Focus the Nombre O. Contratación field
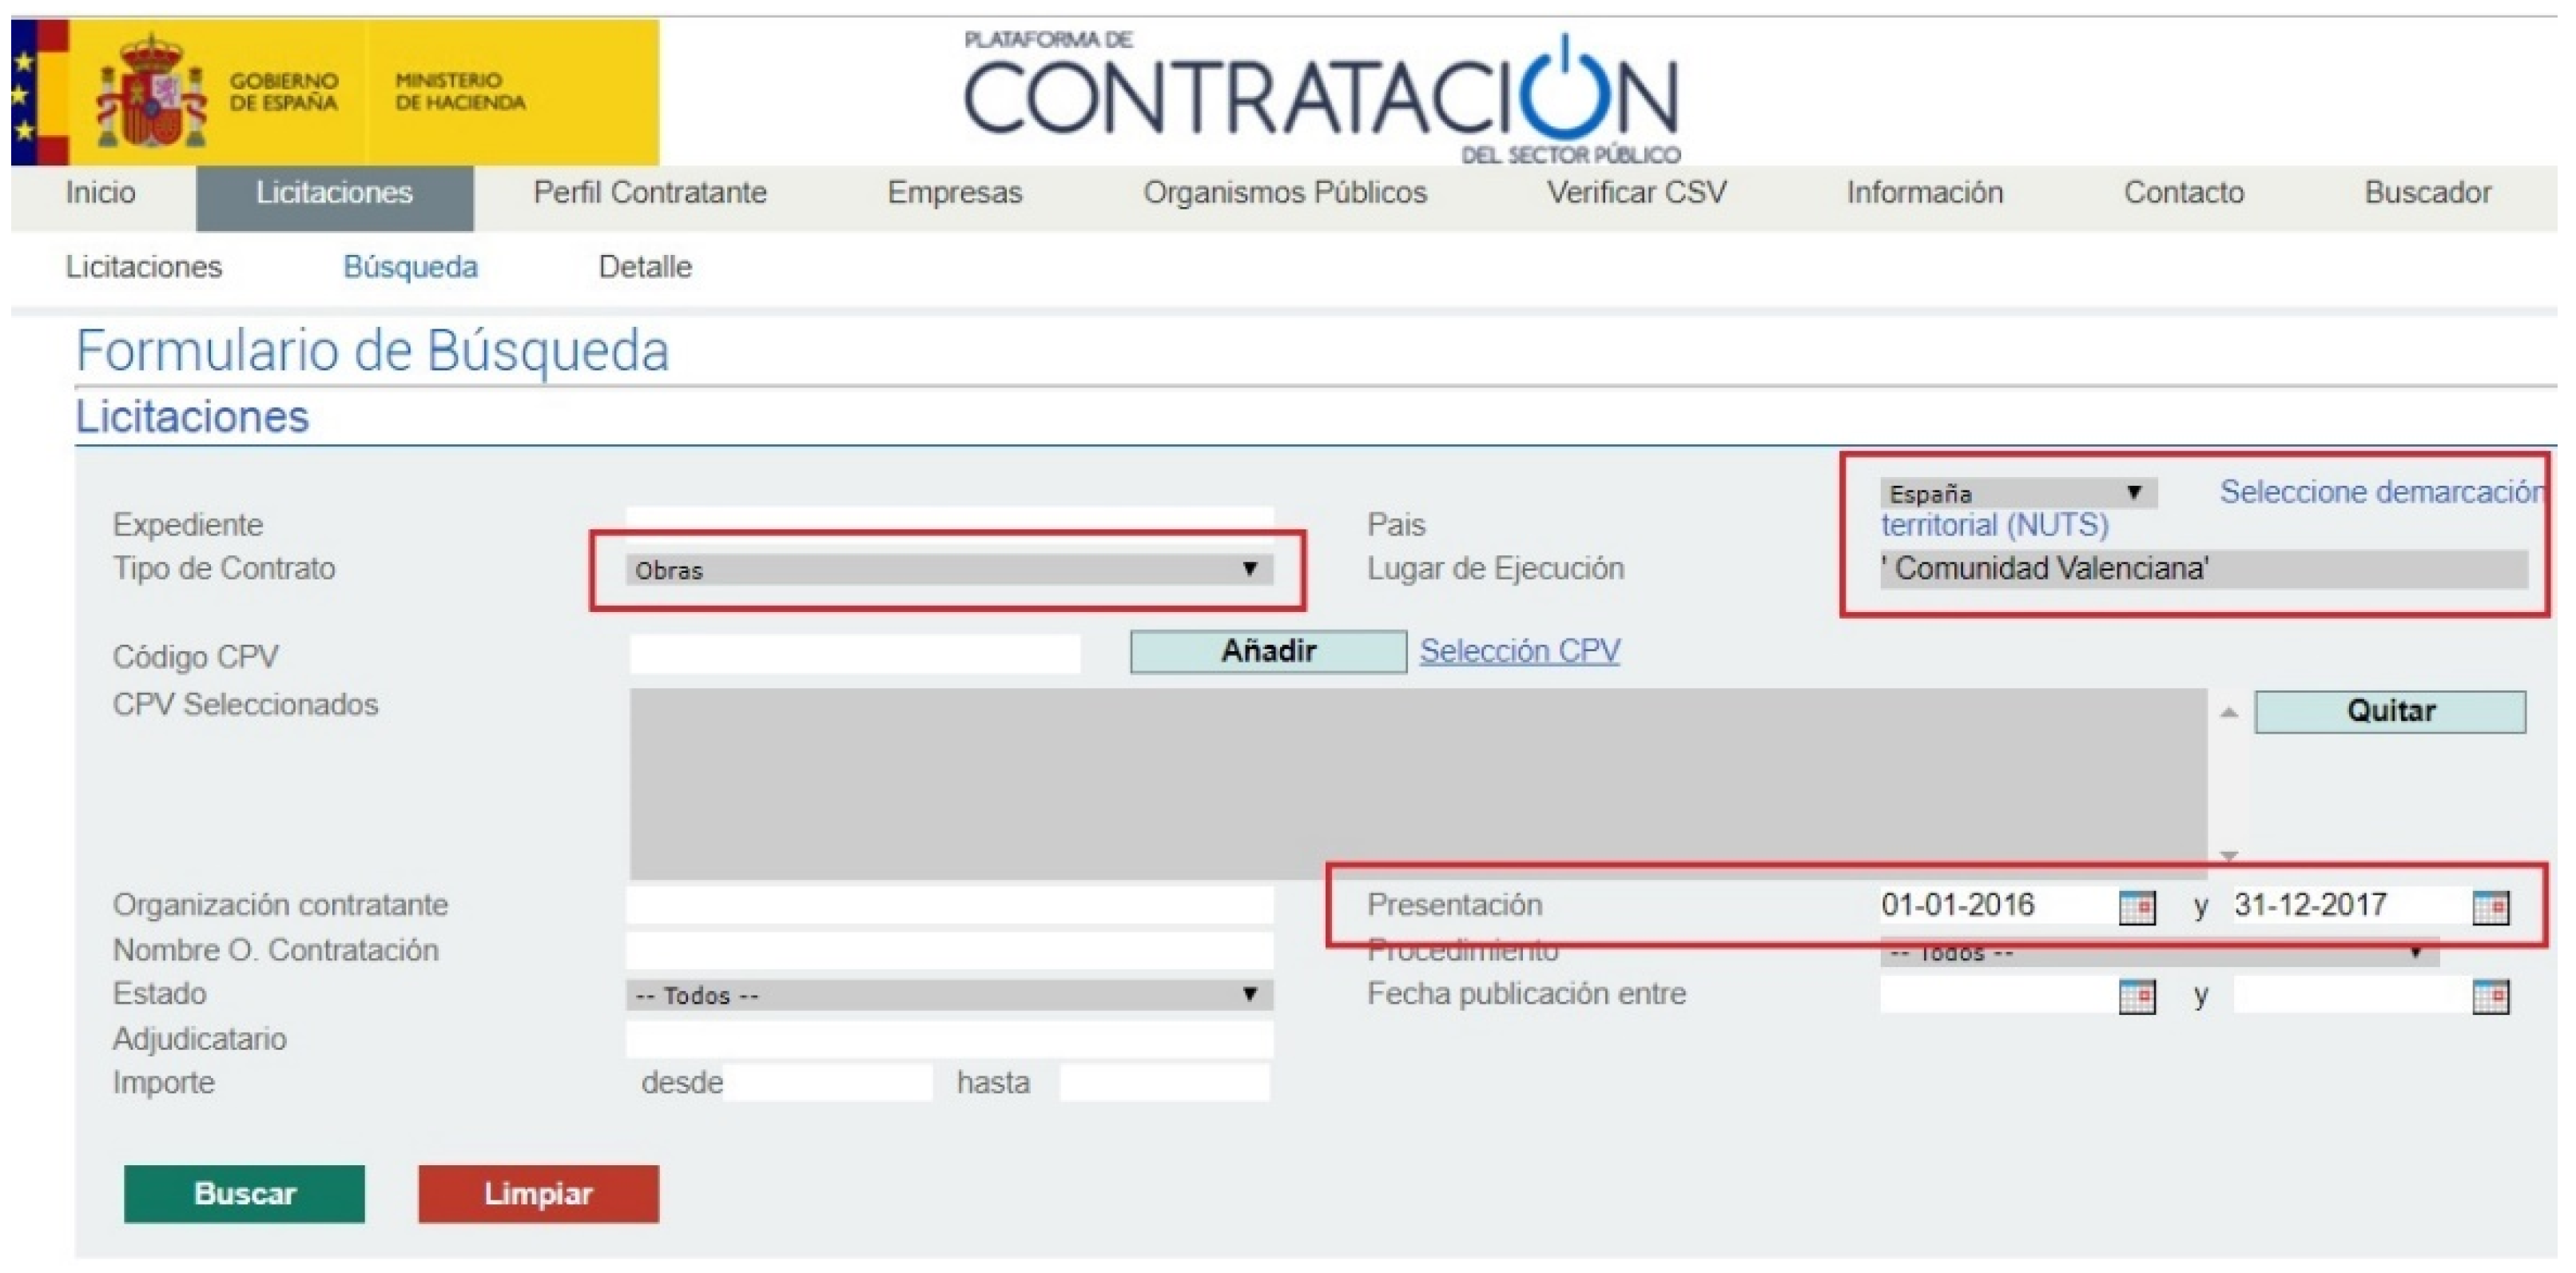2576x1273 pixels. point(949,950)
